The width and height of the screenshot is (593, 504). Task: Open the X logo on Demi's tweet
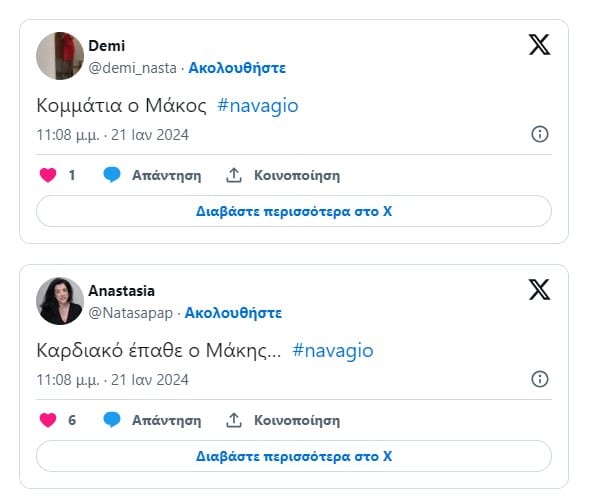click(539, 45)
